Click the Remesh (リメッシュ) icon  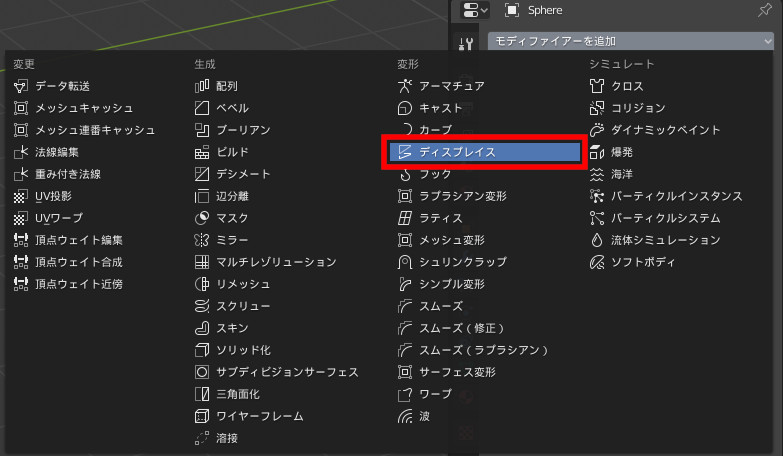pos(202,284)
